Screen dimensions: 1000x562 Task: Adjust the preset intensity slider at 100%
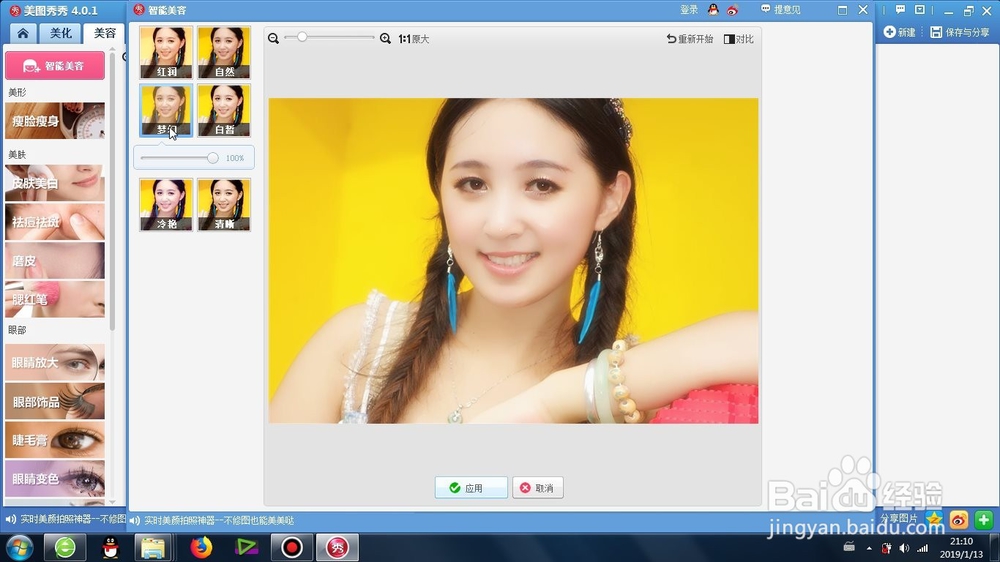212,158
